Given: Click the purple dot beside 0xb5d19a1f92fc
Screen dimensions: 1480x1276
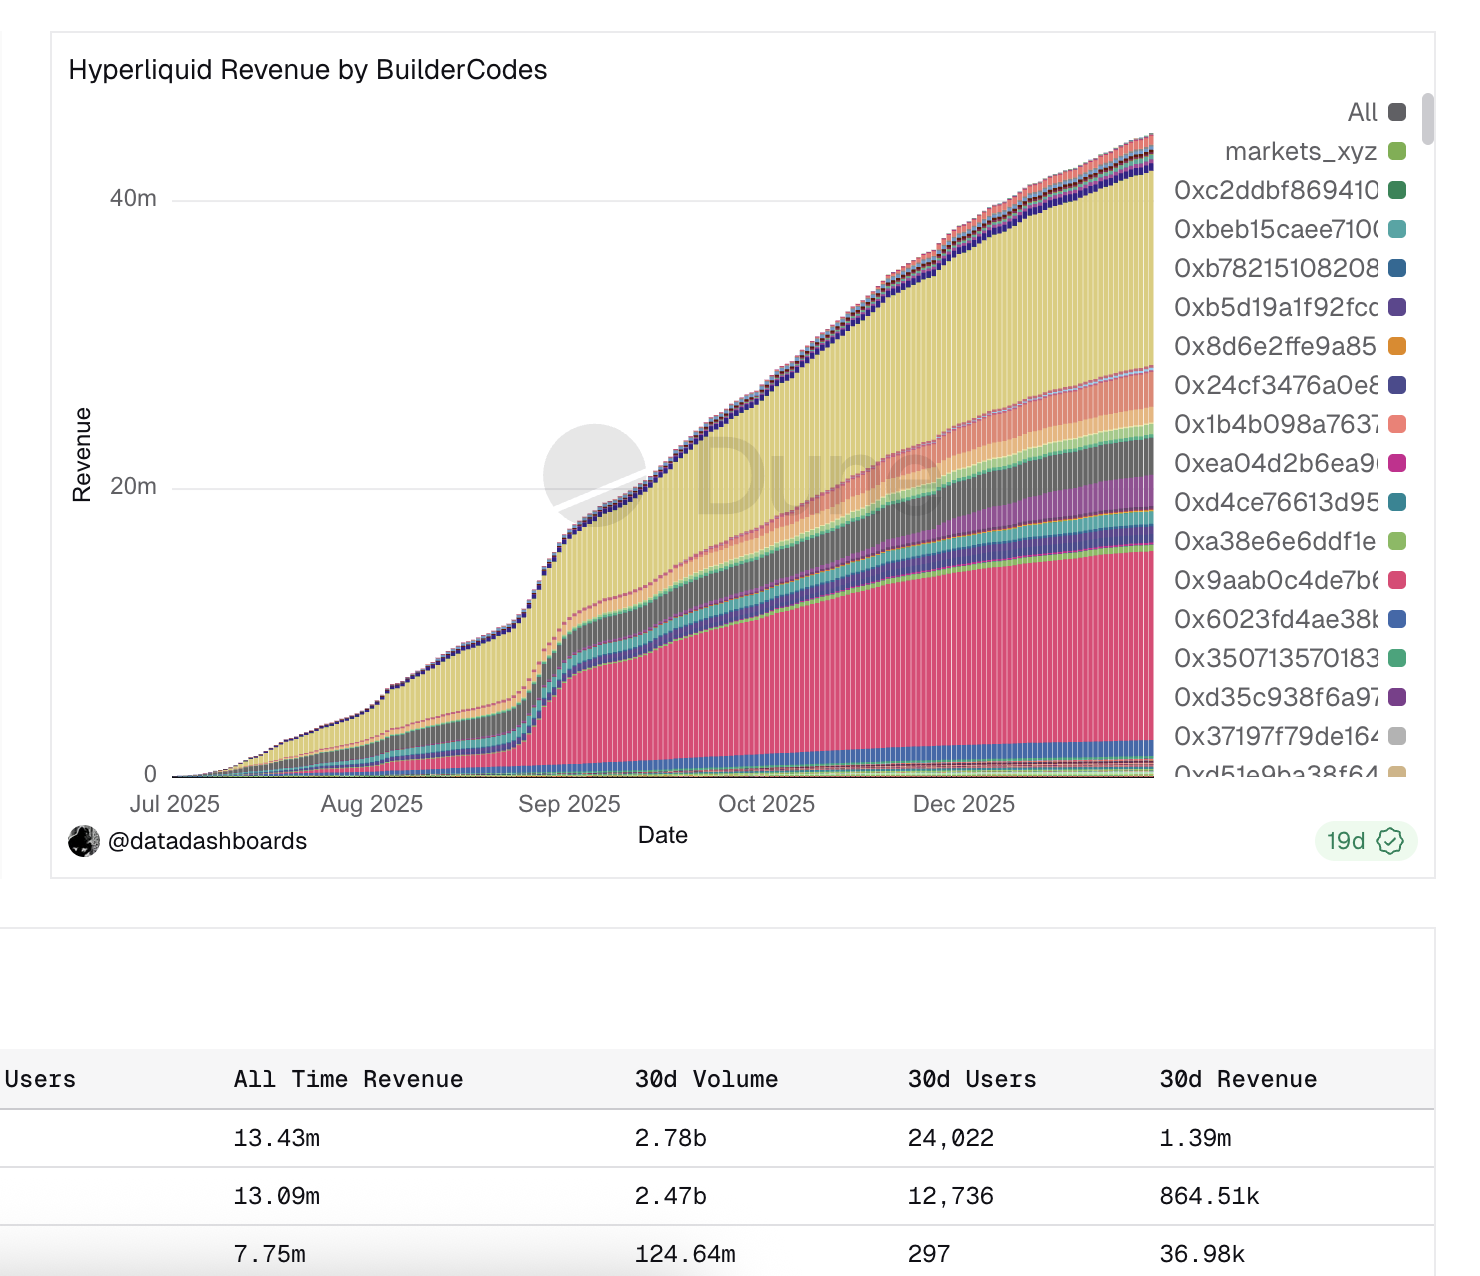Looking at the screenshot, I should pos(1397,307).
